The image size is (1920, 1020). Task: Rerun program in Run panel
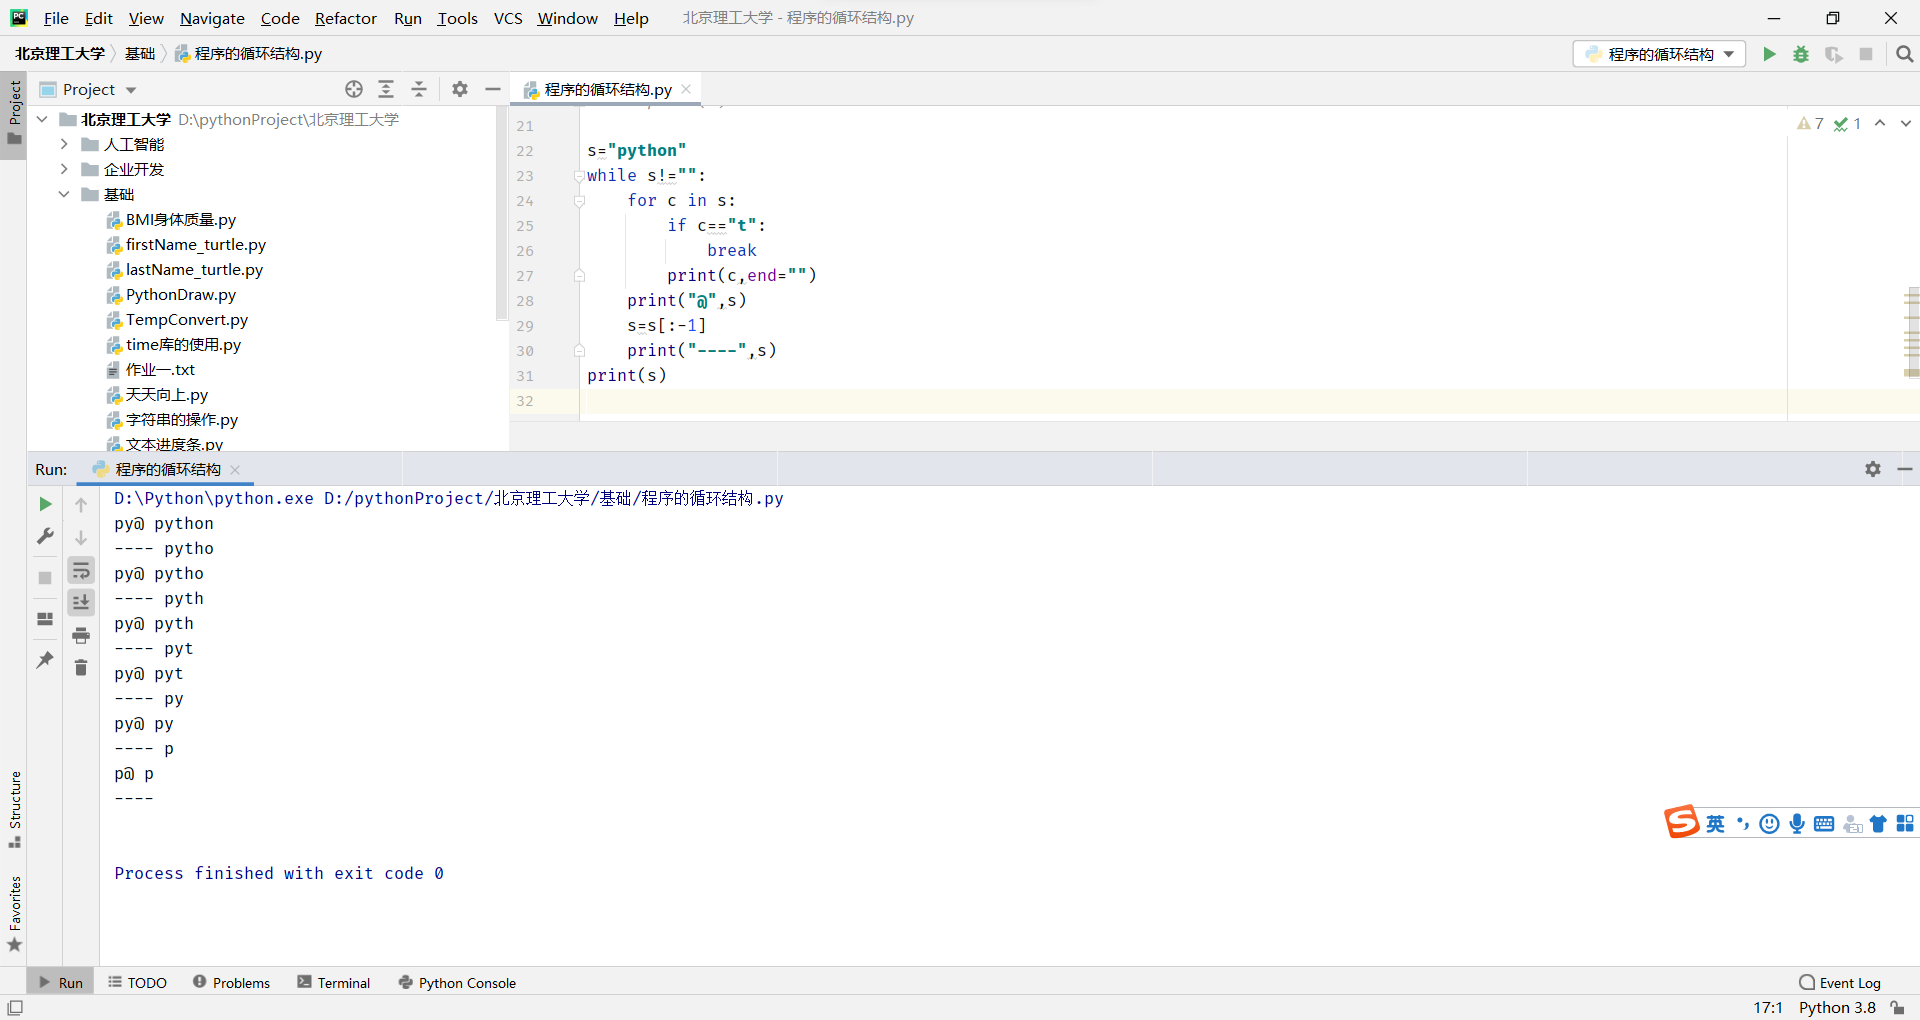(45, 504)
